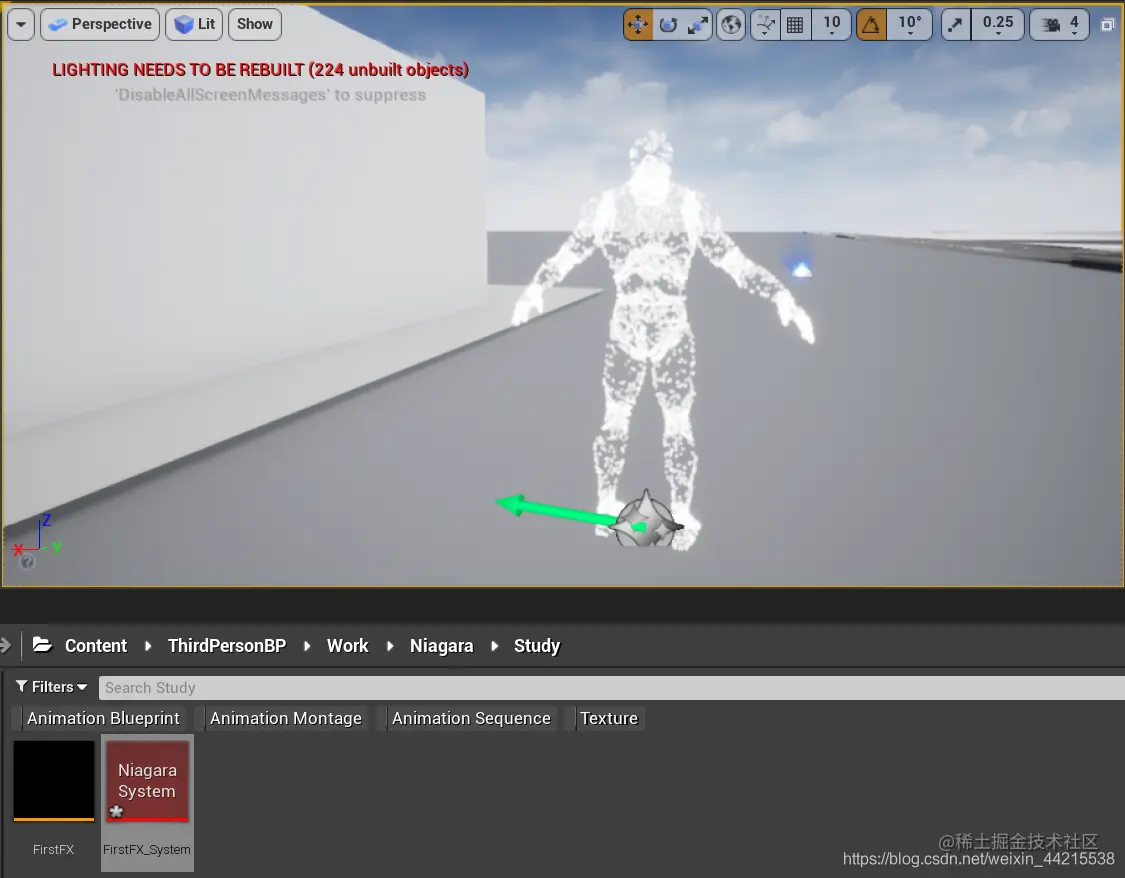Change the Lit view mode

pyautogui.click(x=194, y=24)
